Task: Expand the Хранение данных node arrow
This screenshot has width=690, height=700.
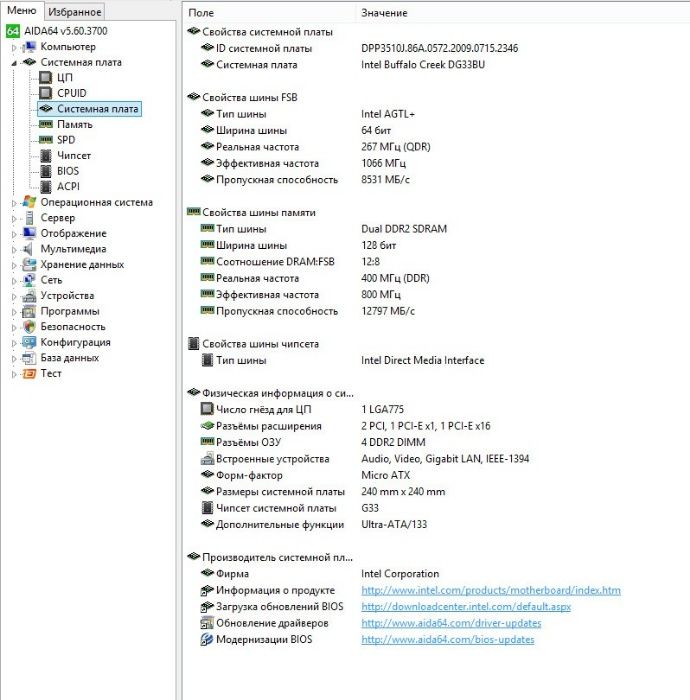Action: click(14, 266)
